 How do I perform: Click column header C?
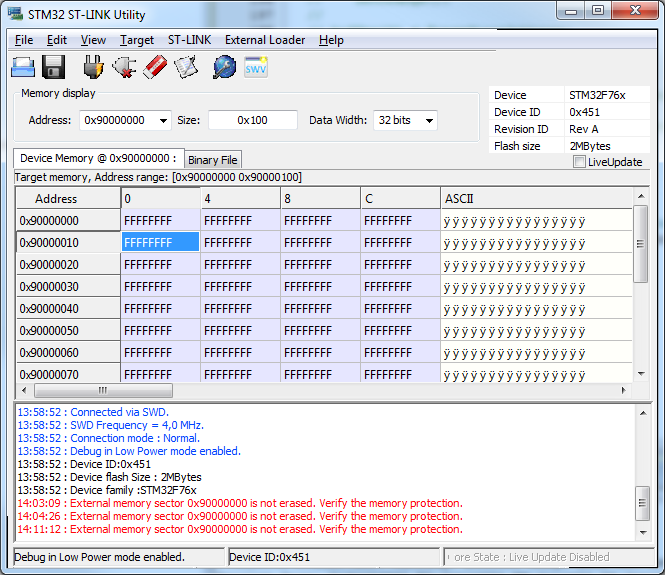point(400,198)
